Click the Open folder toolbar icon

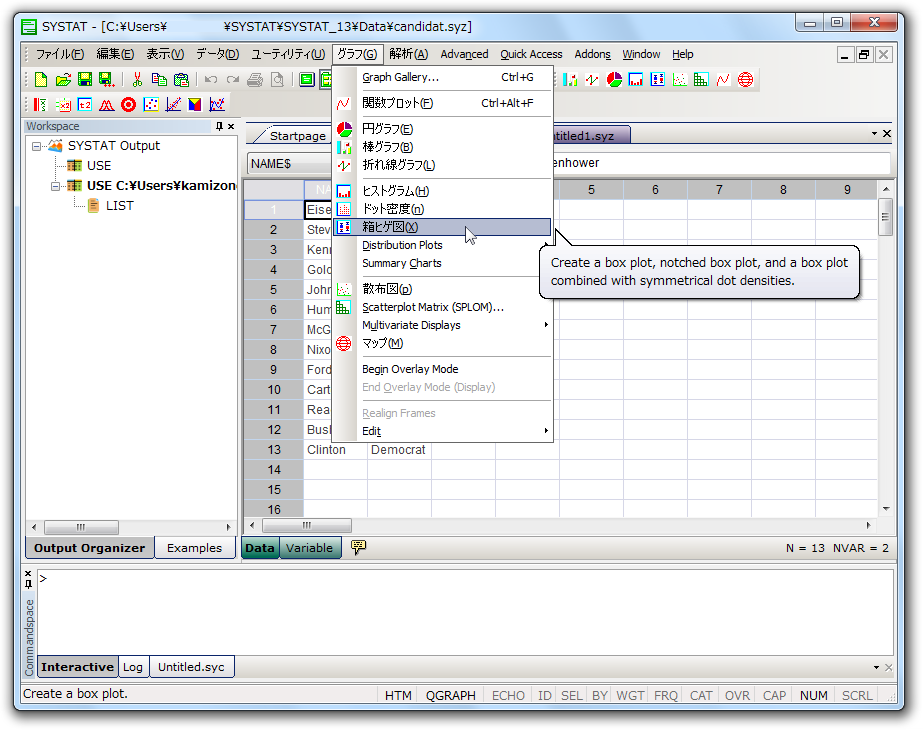click(x=63, y=79)
